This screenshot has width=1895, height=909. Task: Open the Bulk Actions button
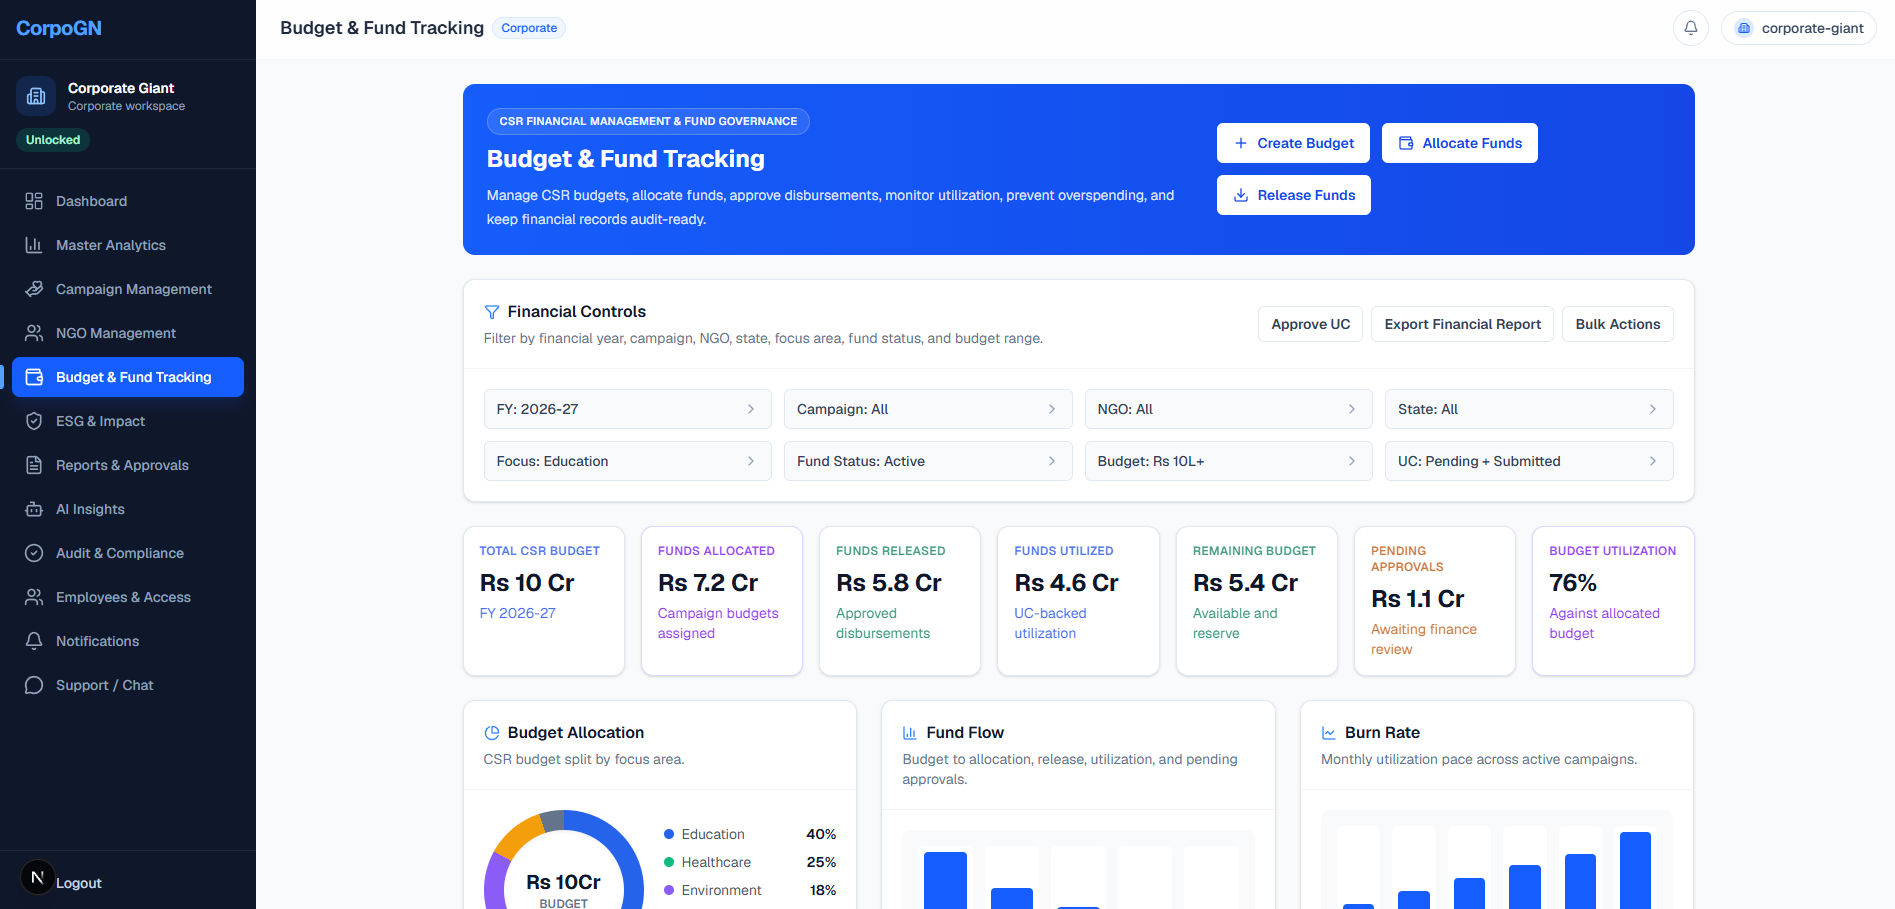pos(1618,324)
